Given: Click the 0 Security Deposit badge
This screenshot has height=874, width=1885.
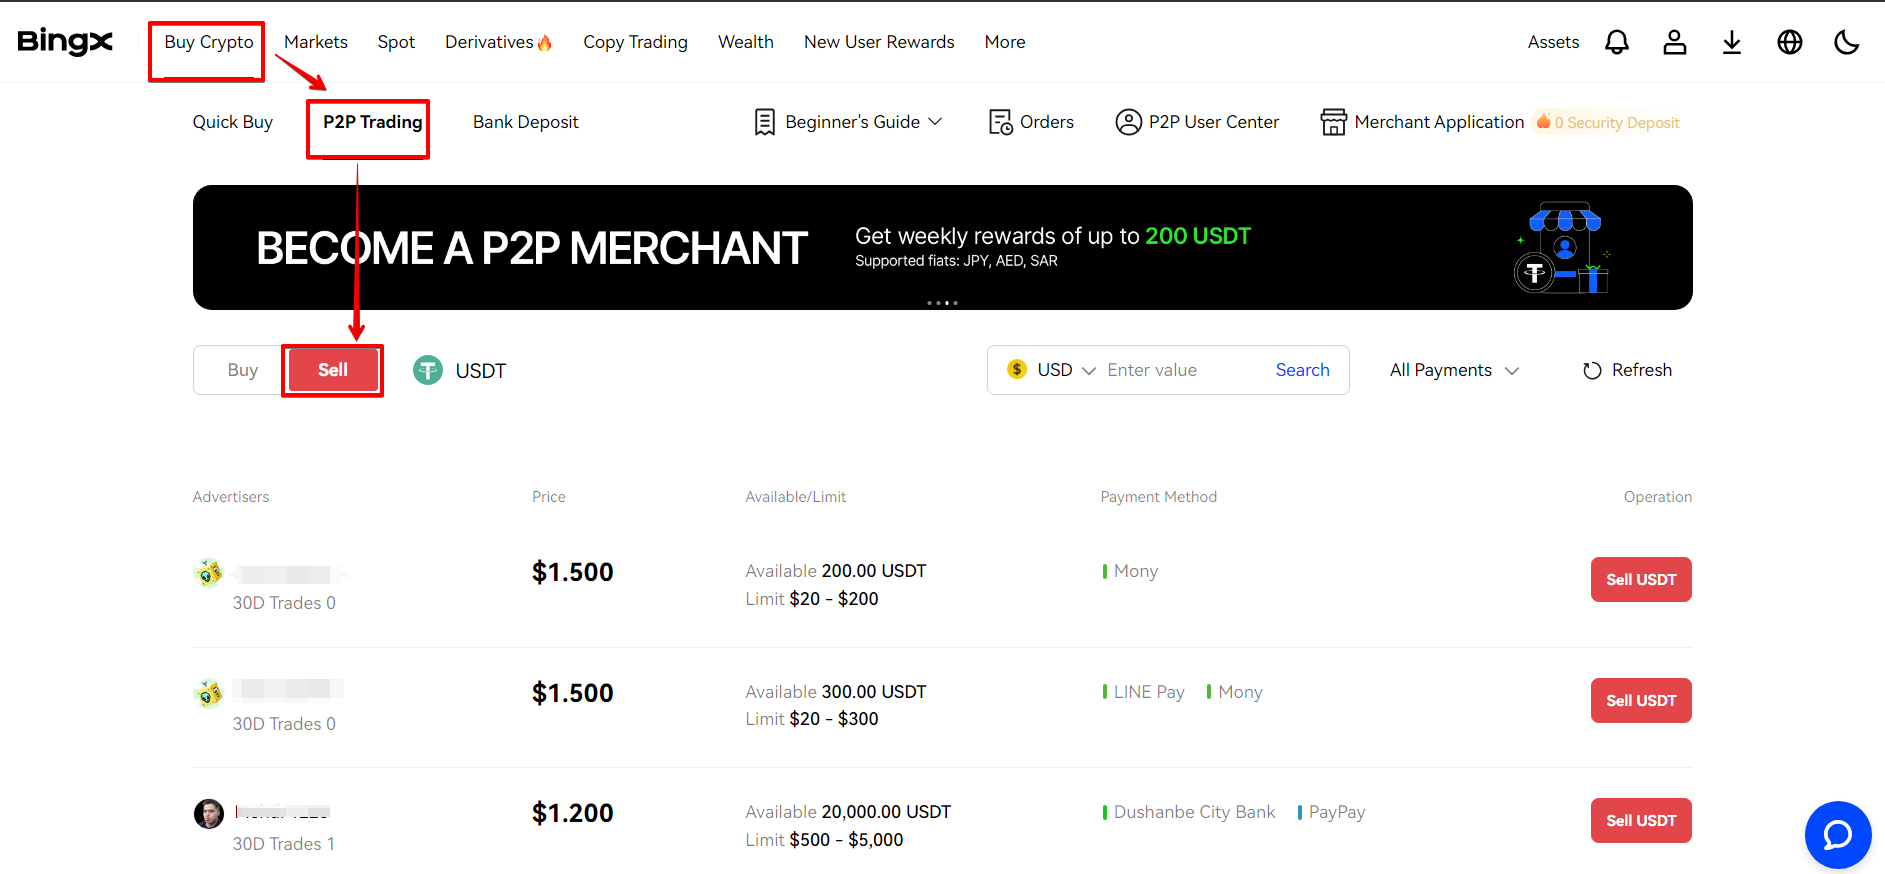Looking at the screenshot, I should tap(1609, 122).
